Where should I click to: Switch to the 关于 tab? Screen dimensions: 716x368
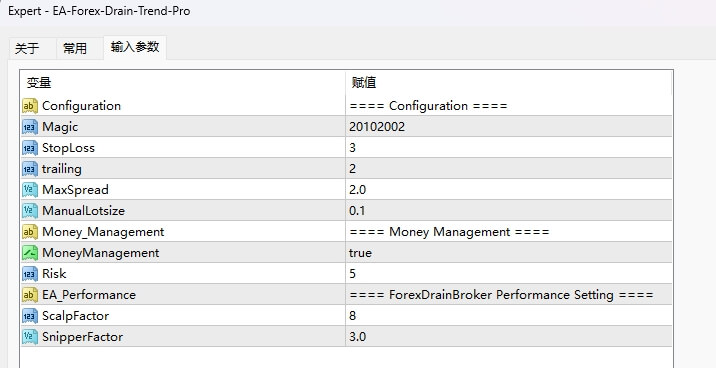point(32,48)
